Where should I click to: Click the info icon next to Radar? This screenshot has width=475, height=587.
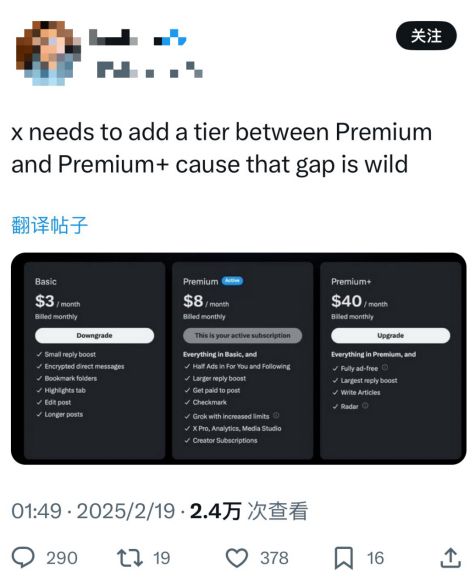pyautogui.click(x=365, y=405)
